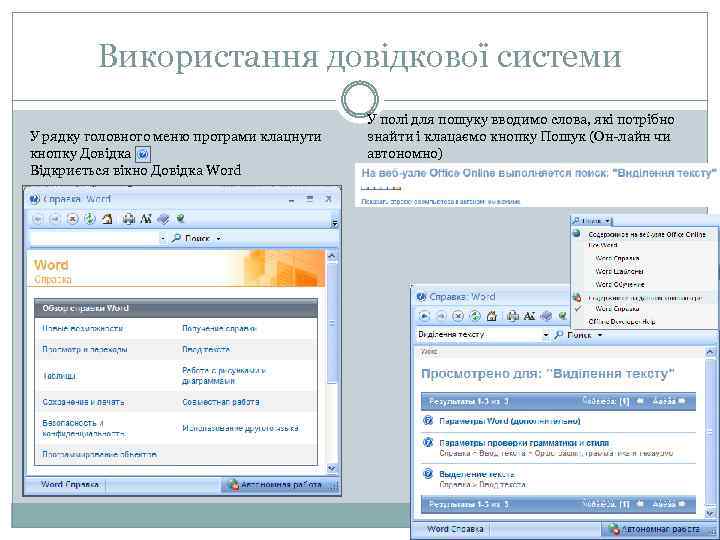Open 'Работа с рисунками и диаграммами' link
The image size is (720, 540).
224,376
